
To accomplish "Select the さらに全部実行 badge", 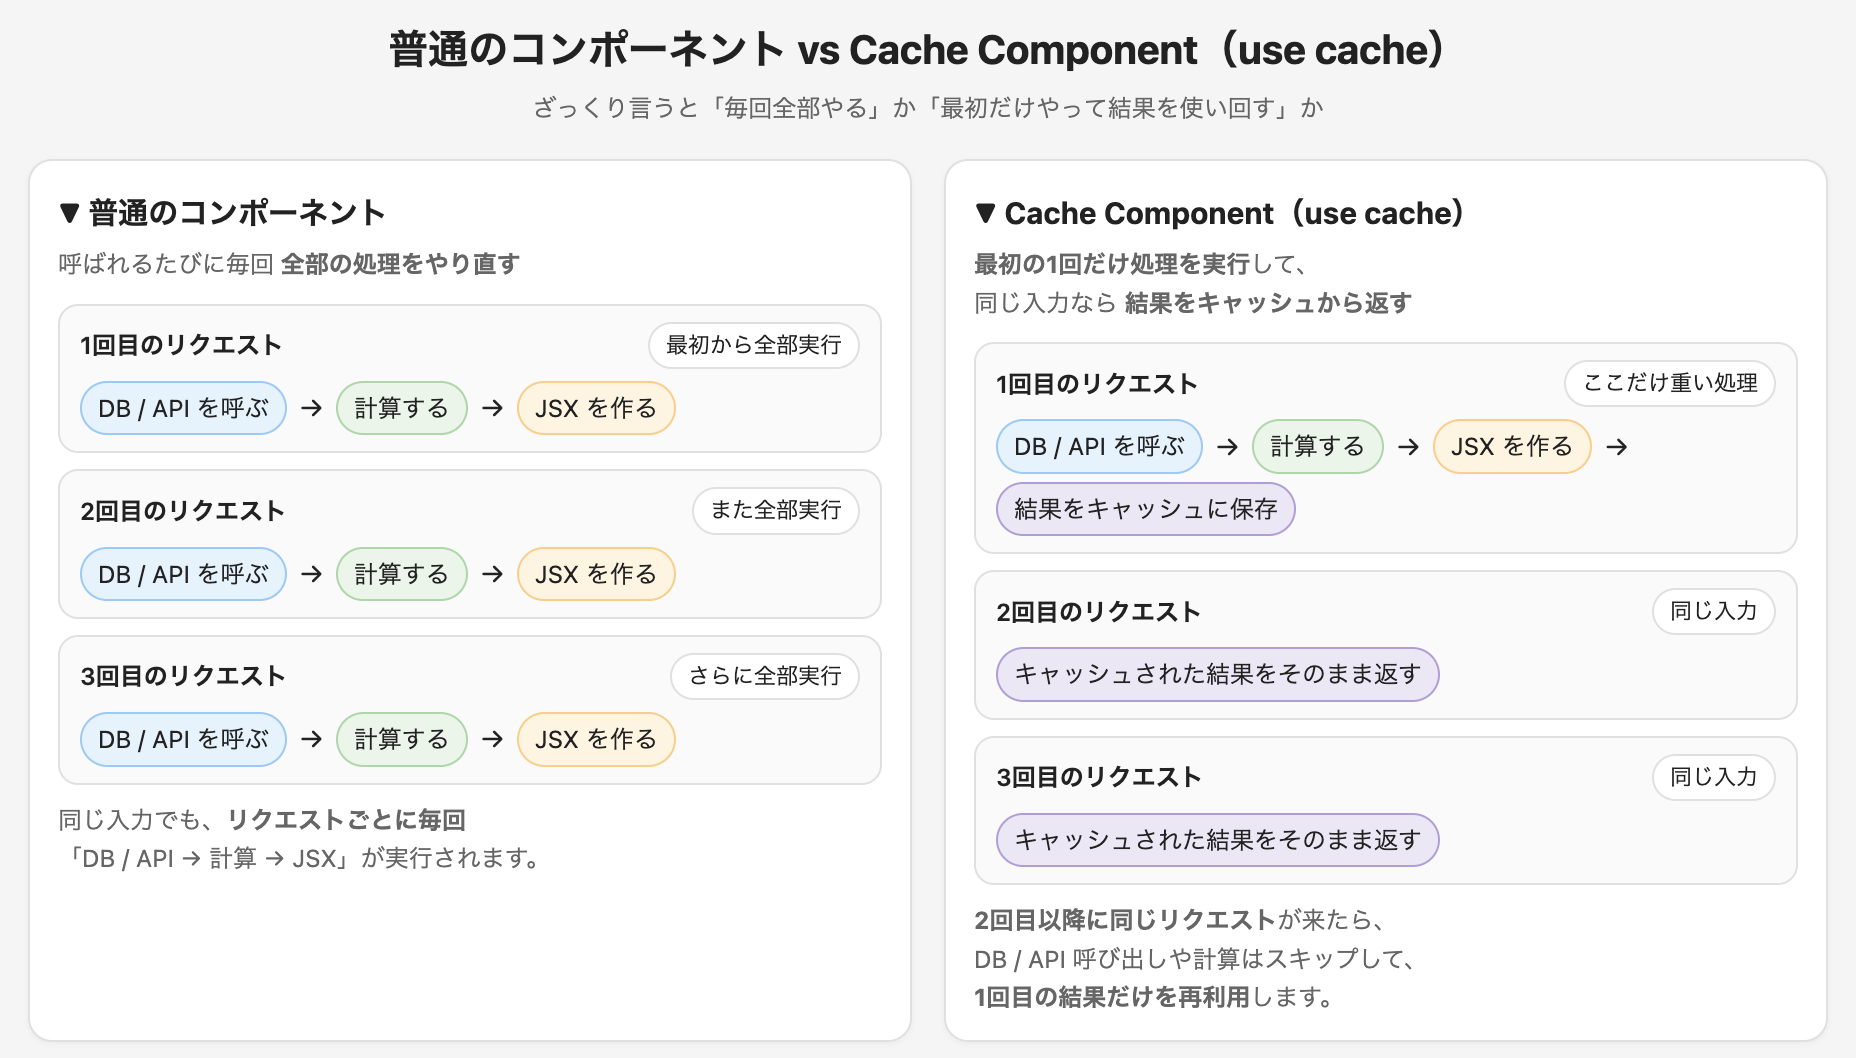I will point(764,676).
